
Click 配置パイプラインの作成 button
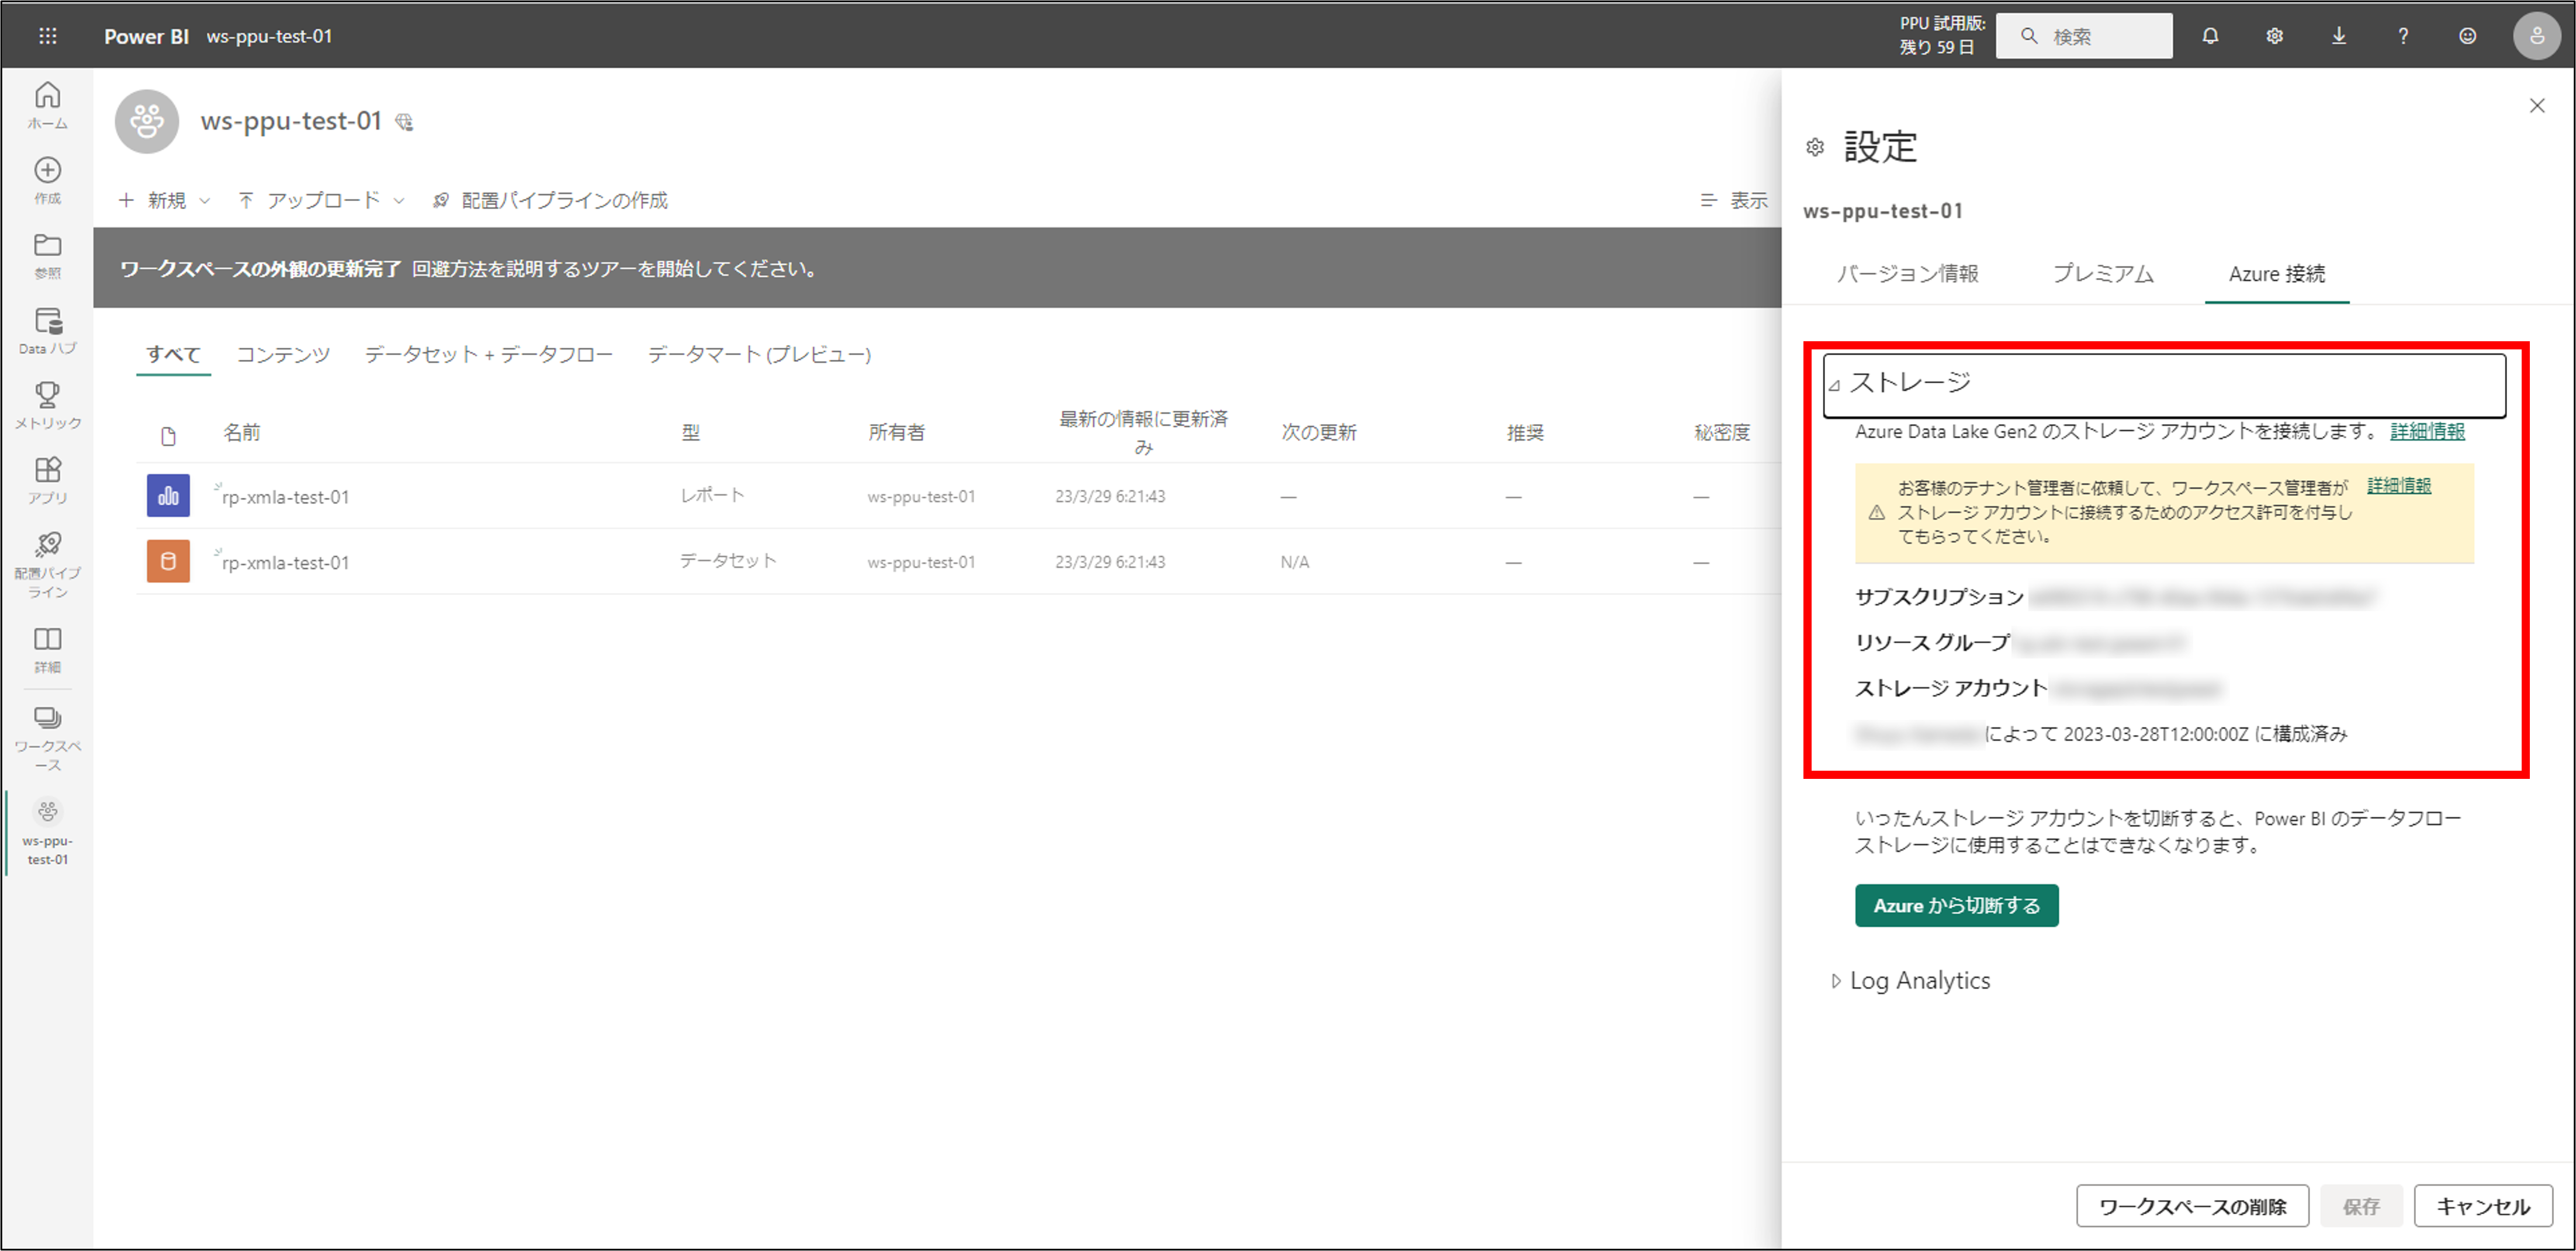coord(550,200)
